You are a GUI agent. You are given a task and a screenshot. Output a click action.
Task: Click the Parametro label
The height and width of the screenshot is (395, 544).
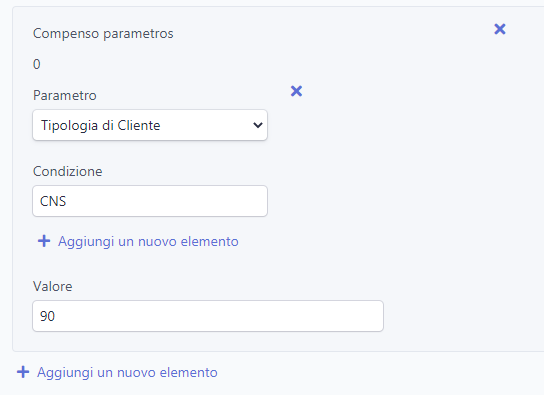tap(65, 95)
